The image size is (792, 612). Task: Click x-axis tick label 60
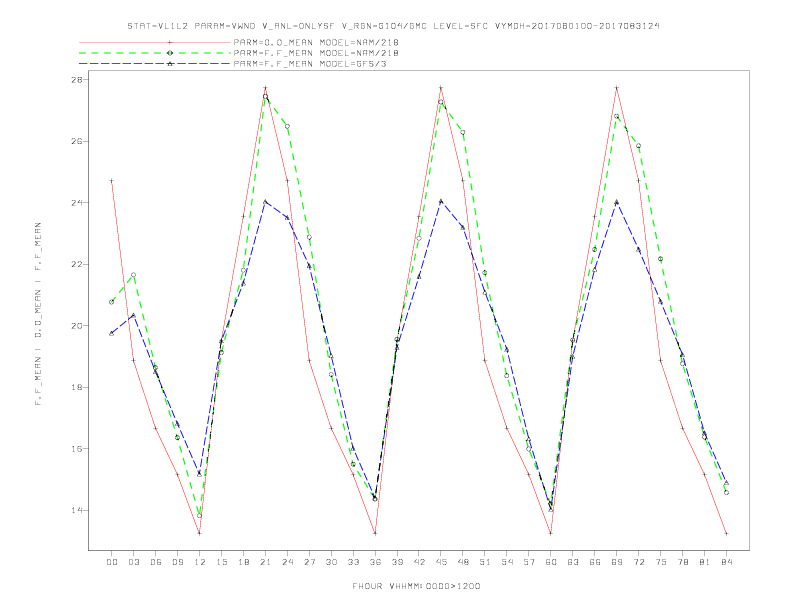(x=551, y=562)
